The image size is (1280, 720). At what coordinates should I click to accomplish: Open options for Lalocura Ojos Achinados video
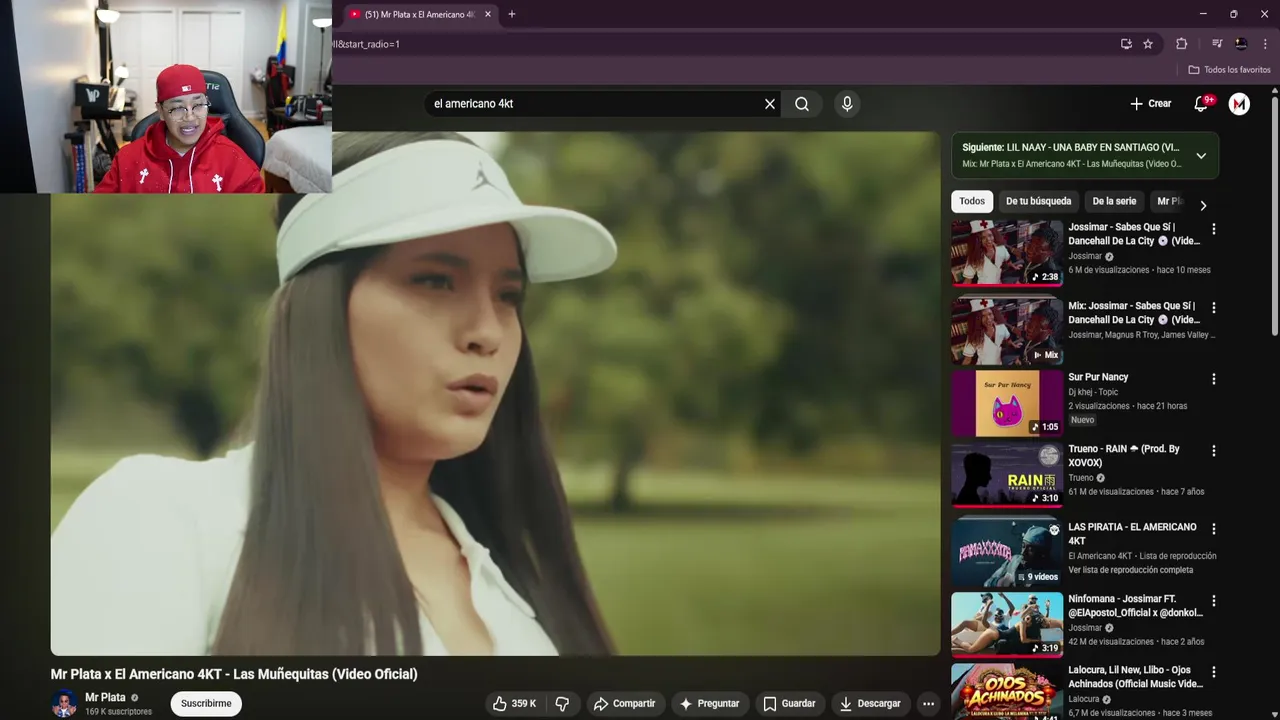[x=1214, y=672]
